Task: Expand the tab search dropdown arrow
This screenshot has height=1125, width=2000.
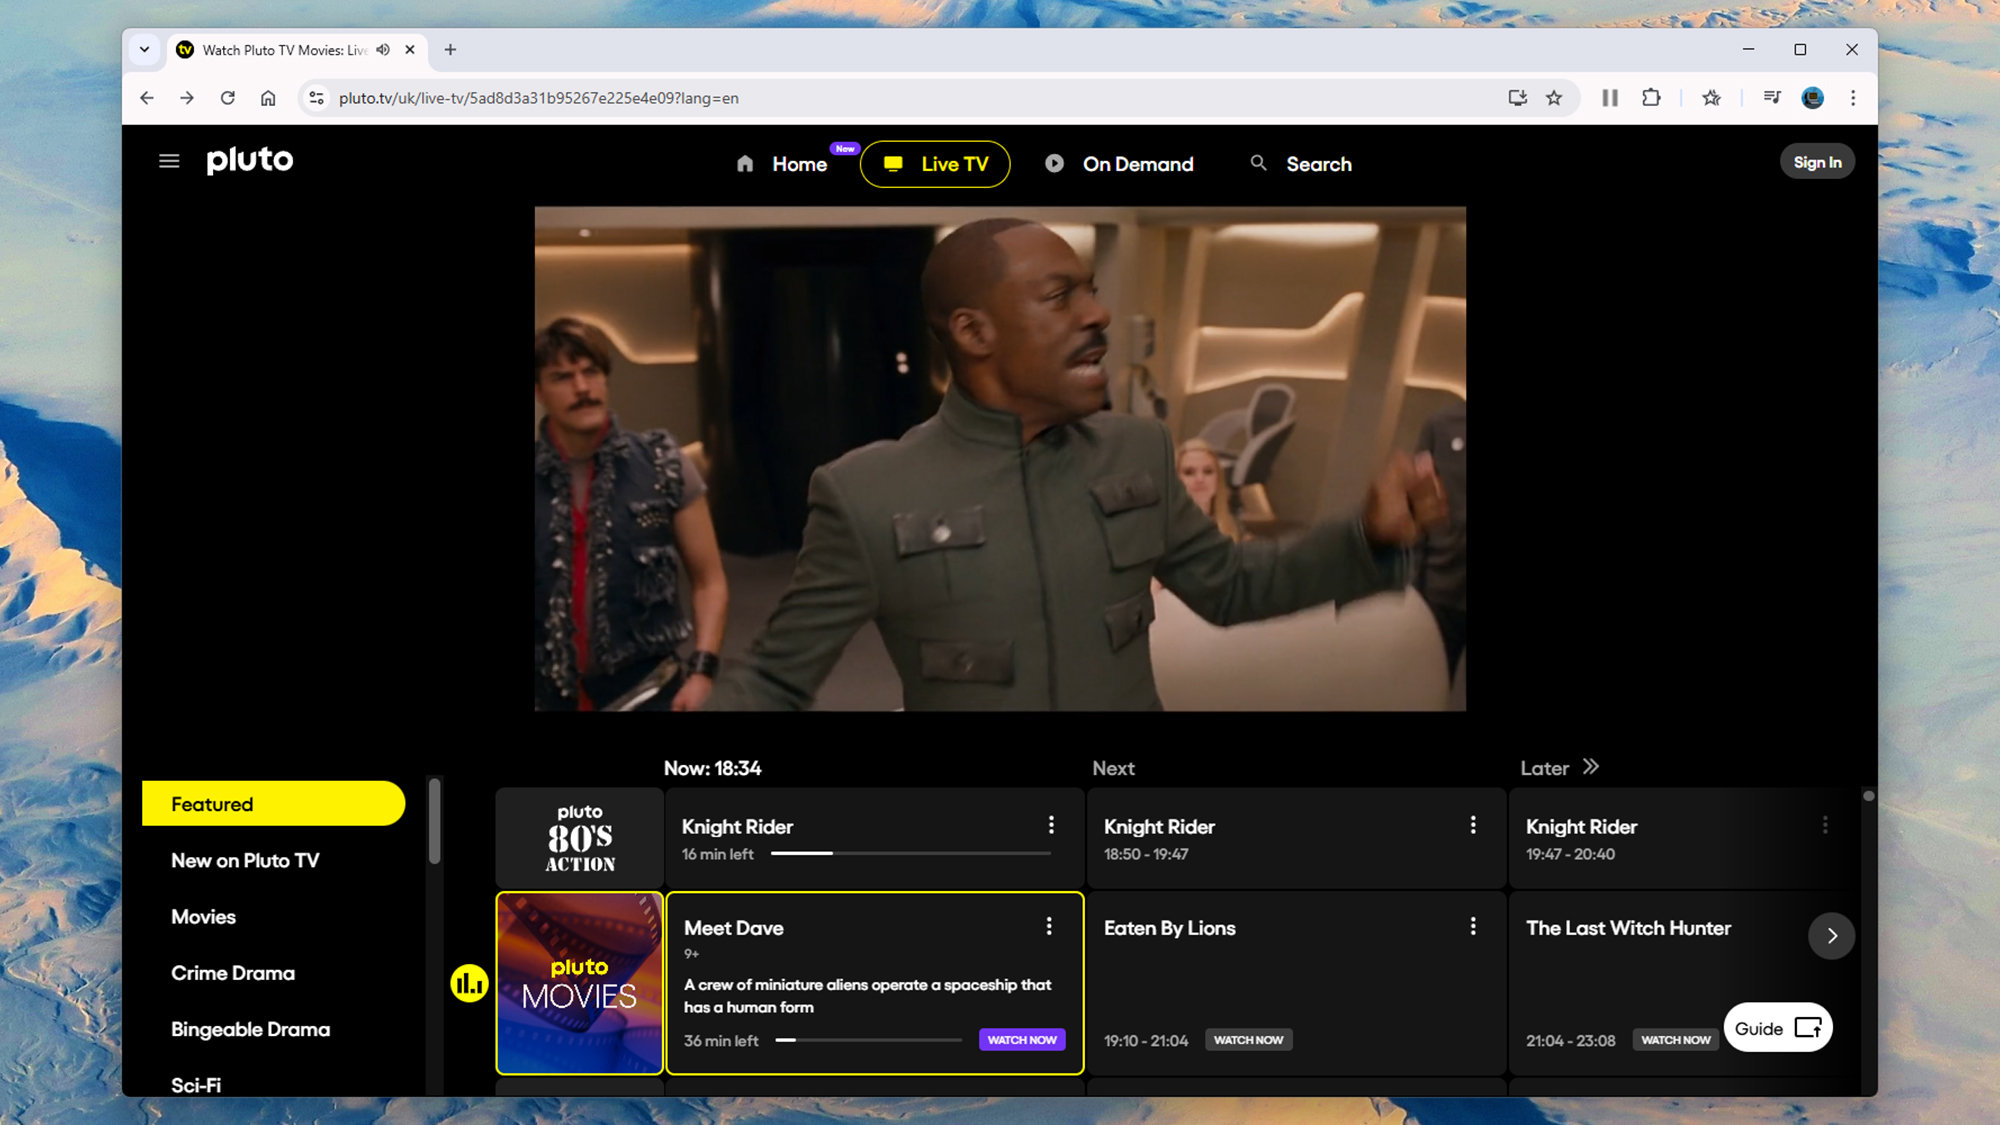Action: click(145, 50)
